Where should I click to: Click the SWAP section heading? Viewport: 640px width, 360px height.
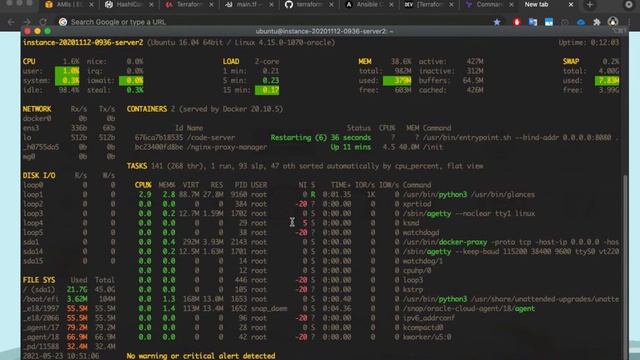click(x=571, y=61)
